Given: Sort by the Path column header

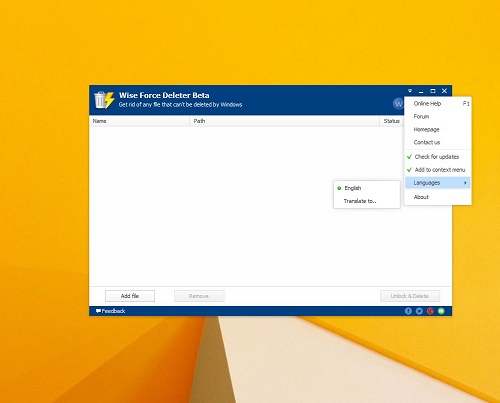Looking at the screenshot, I should [285, 121].
